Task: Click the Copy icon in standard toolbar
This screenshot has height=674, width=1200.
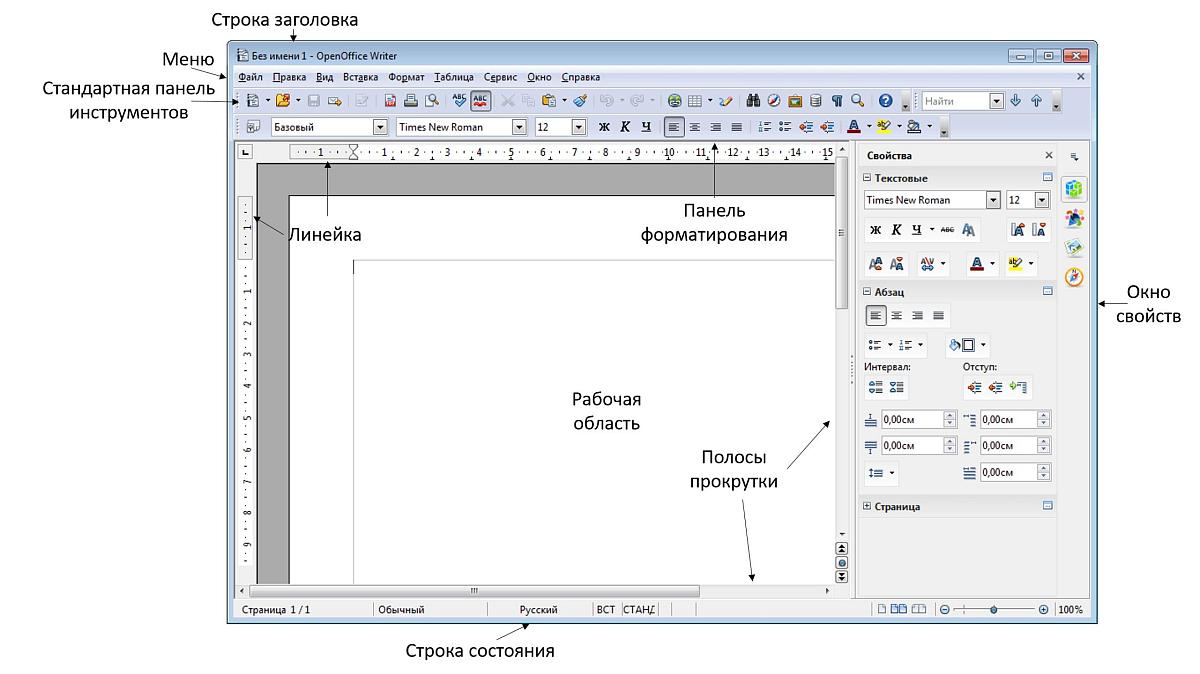Action: coord(528,101)
